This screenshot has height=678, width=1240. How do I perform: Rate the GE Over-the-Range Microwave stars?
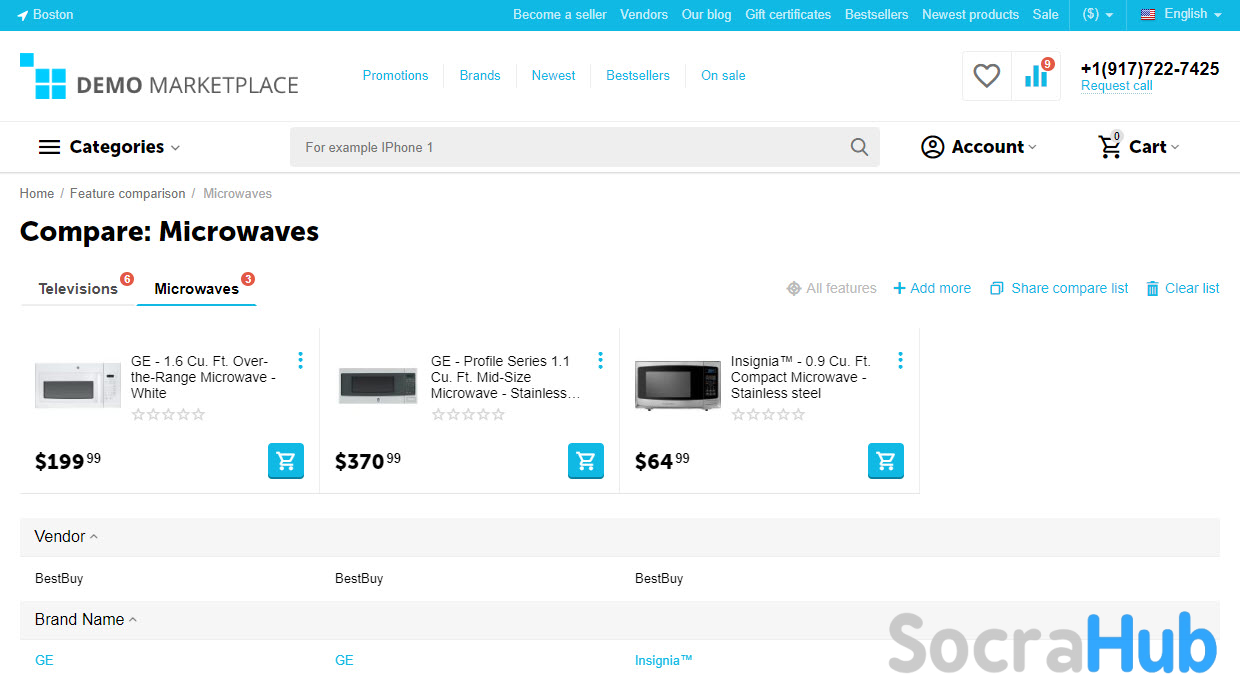click(168, 414)
